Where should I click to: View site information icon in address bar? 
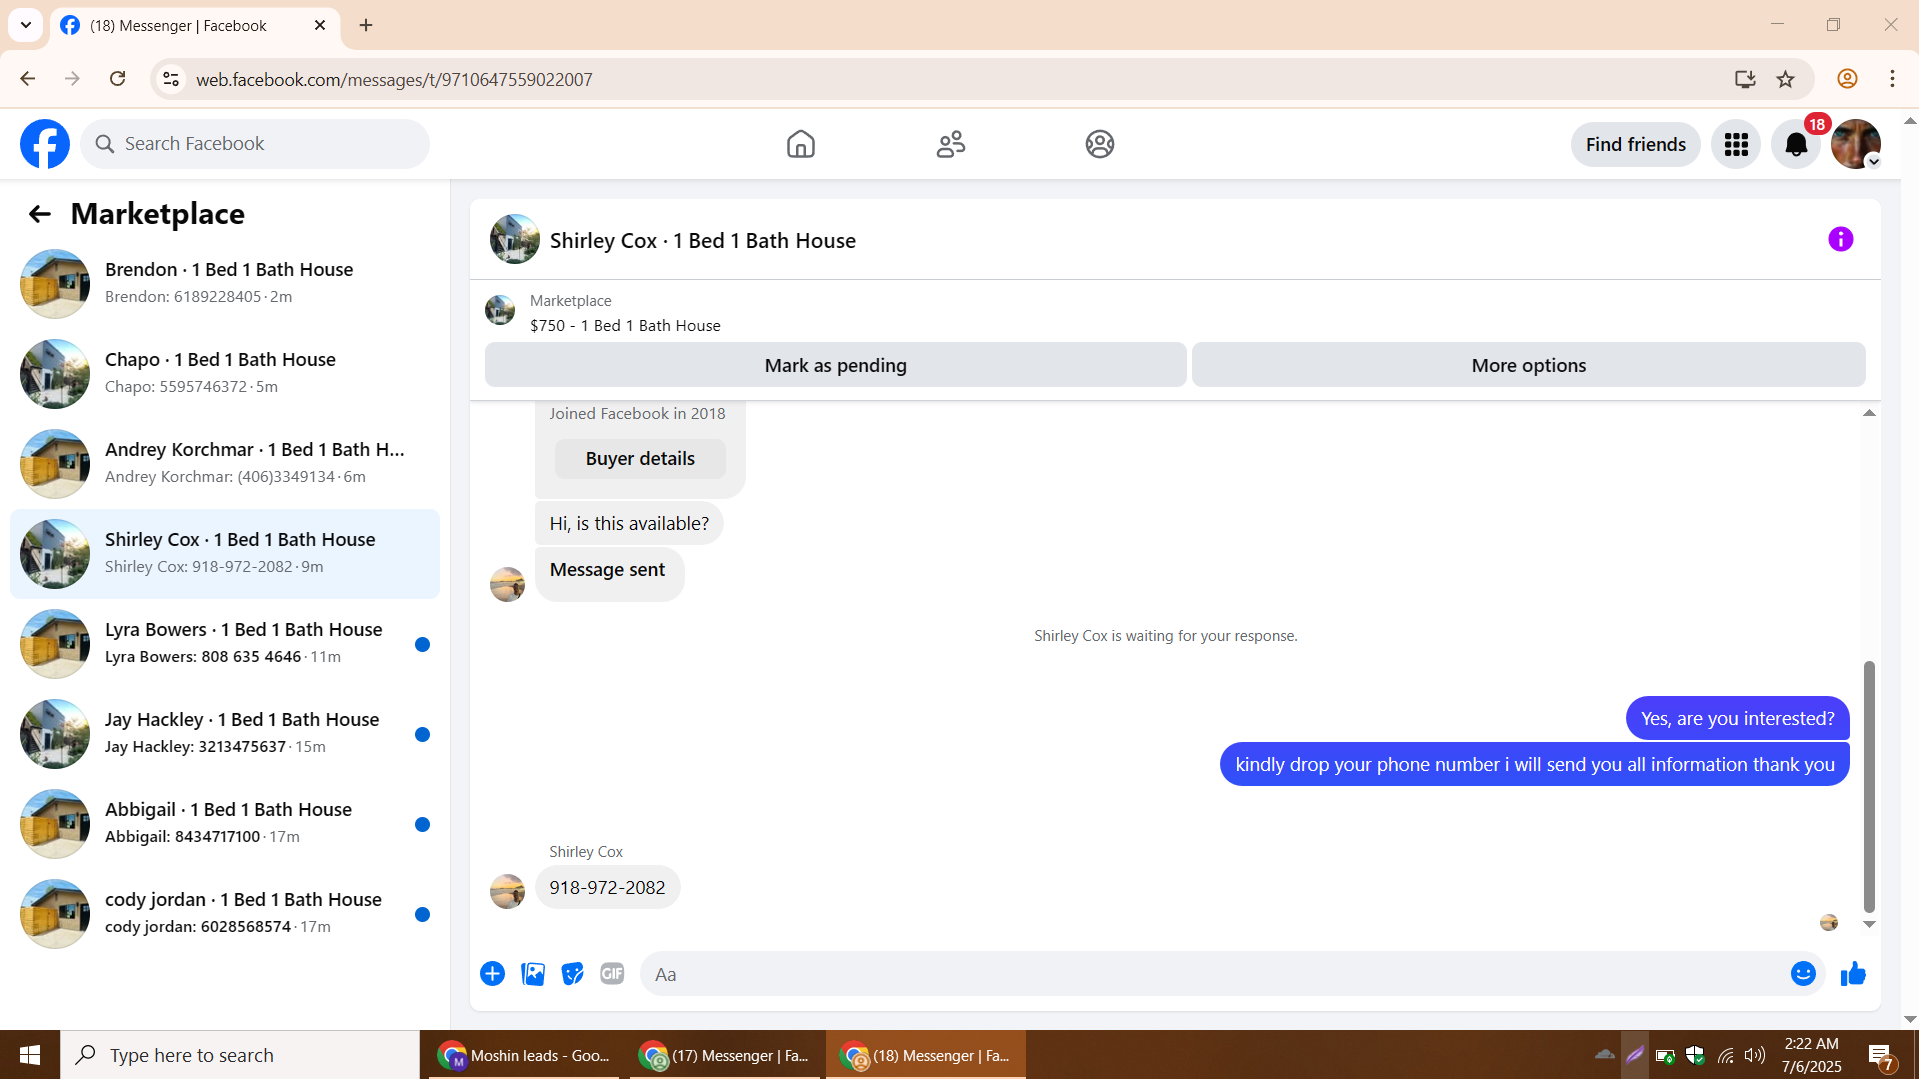[x=171, y=79]
